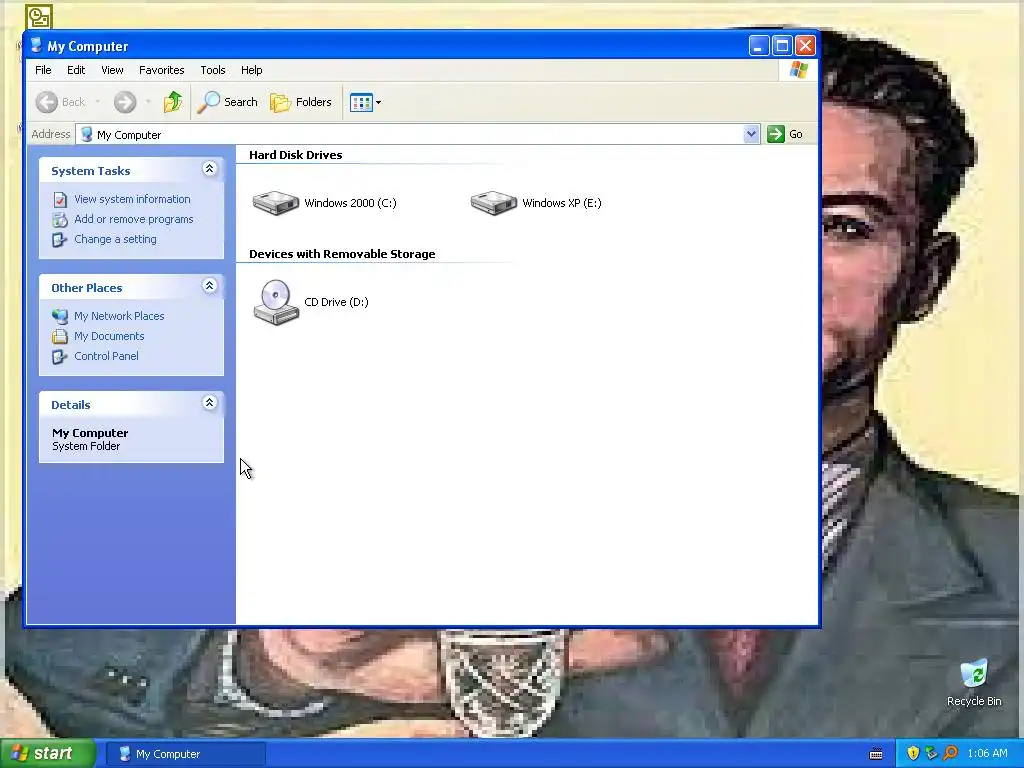Screen dimensions: 1024x768
Task: Open Control Panel link
Action: [x=106, y=356]
